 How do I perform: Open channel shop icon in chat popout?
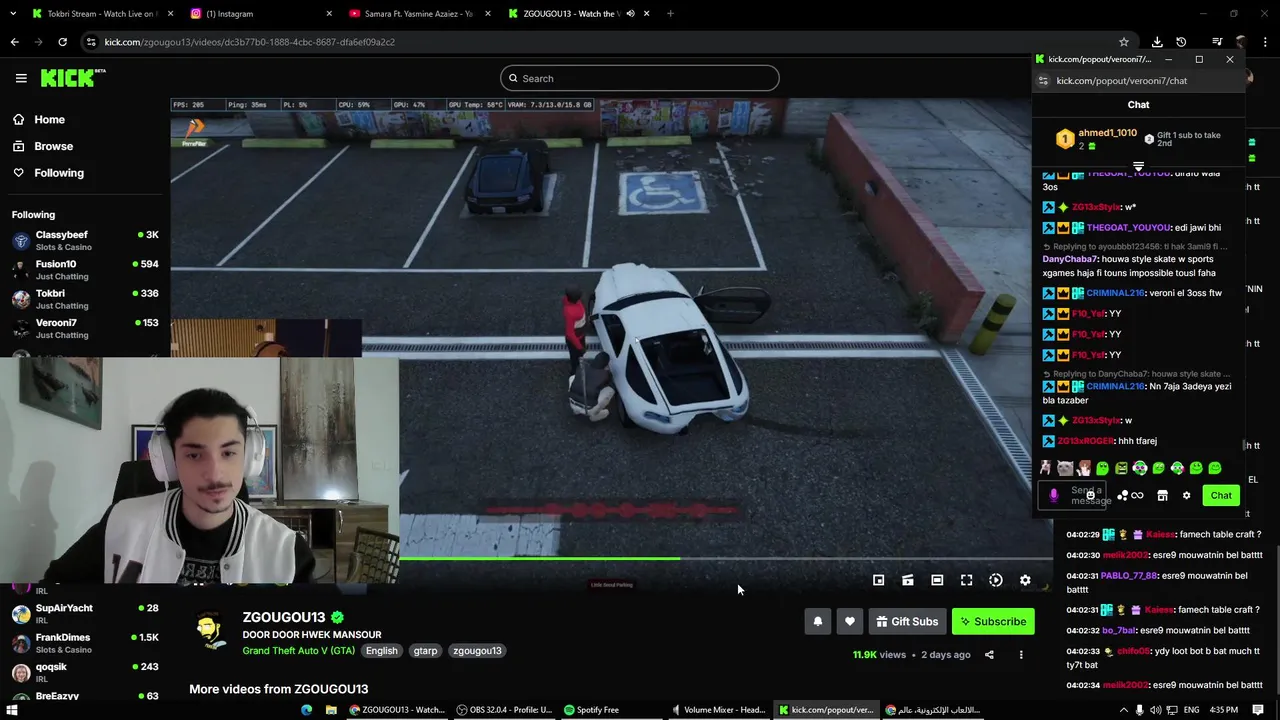(x=1162, y=496)
